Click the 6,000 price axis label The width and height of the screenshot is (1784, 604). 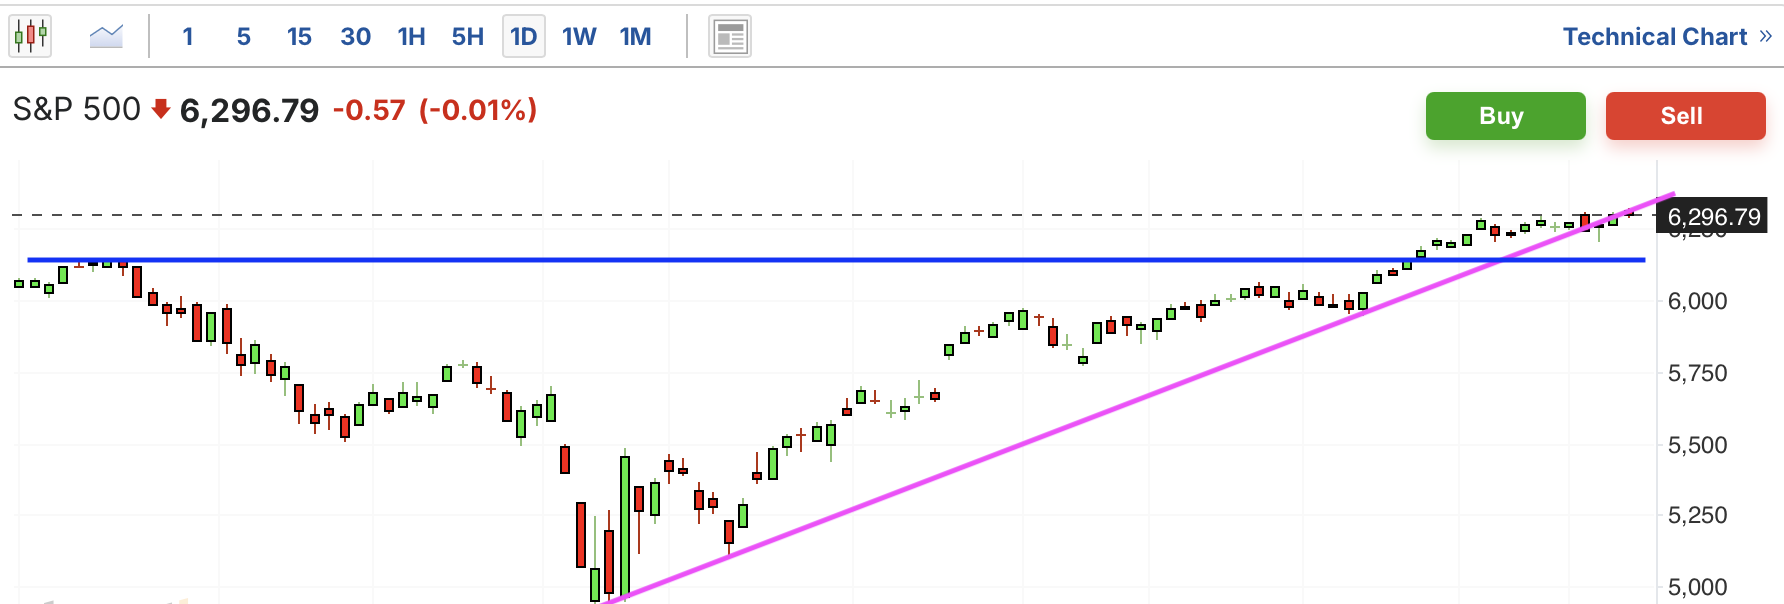pos(1697,301)
